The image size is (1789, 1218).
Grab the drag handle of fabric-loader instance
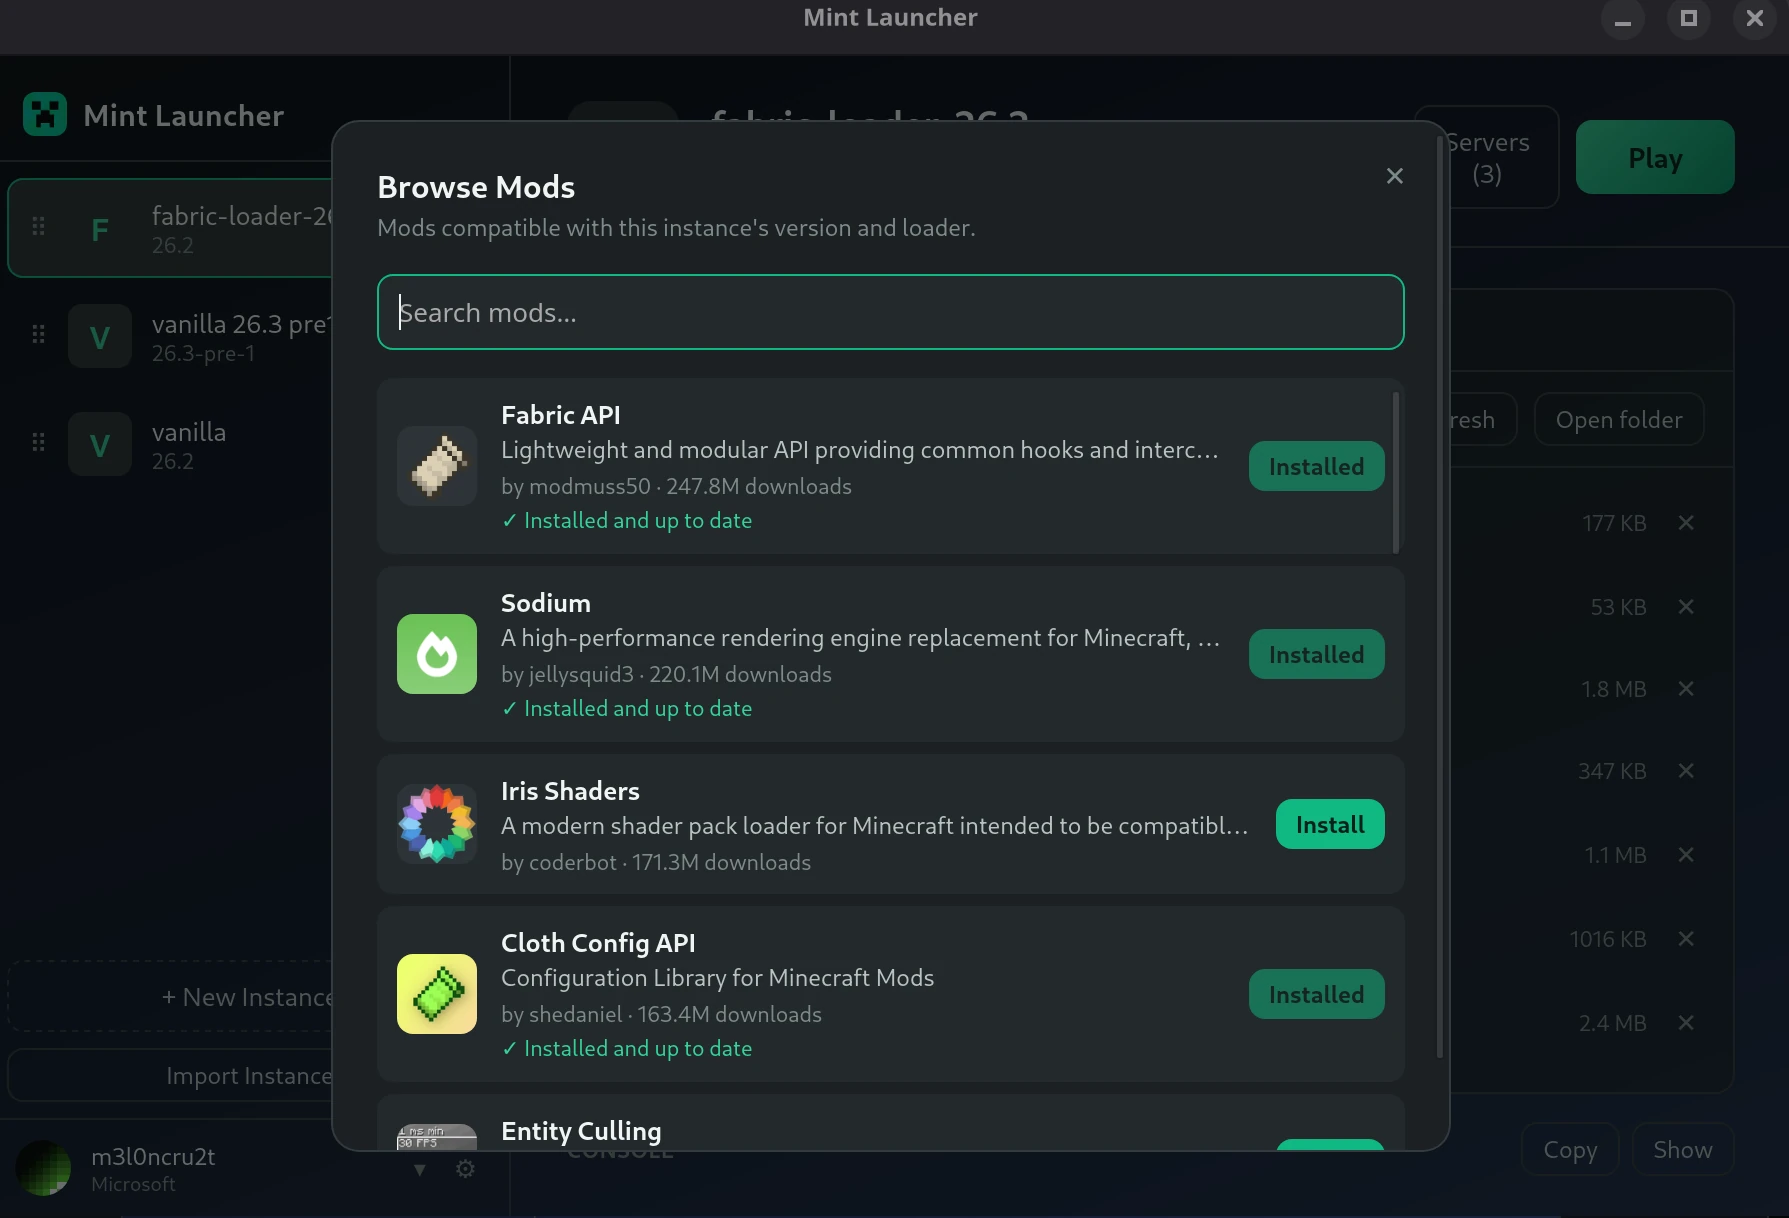pyautogui.click(x=38, y=227)
